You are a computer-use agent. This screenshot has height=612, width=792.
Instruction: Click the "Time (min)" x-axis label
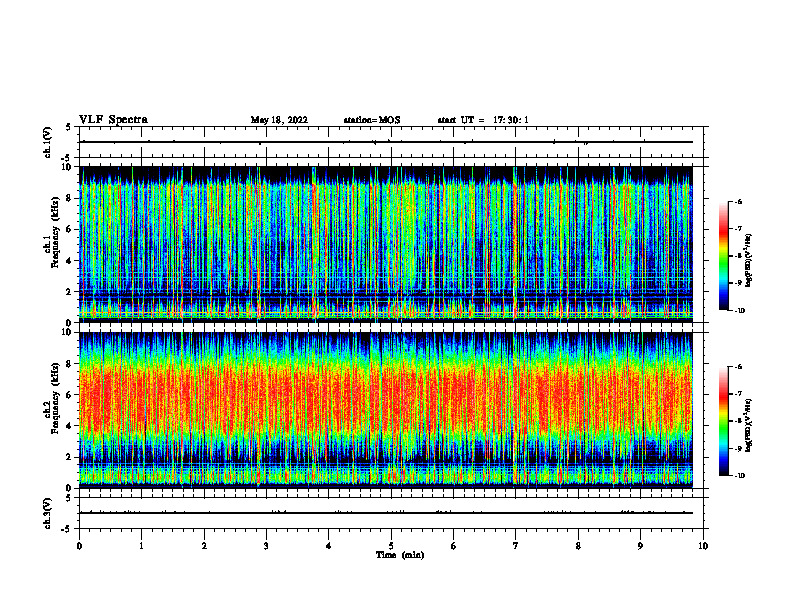pyautogui.click(x=400, y=555)
